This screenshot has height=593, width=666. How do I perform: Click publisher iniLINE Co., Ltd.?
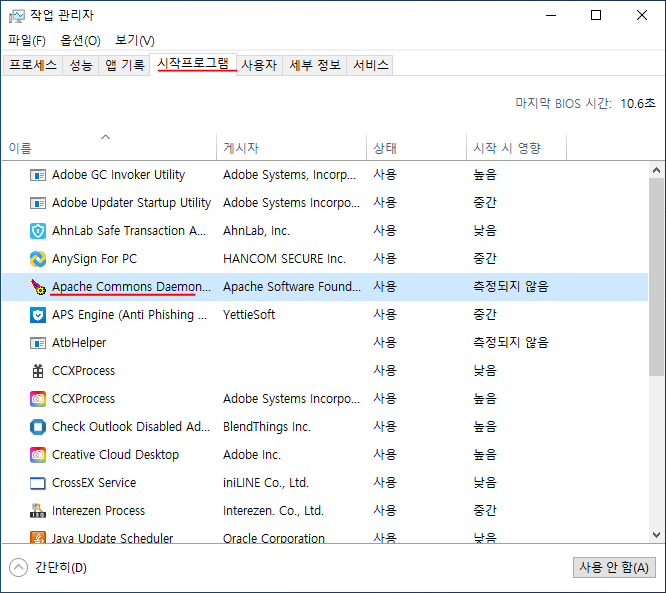[x=266, y=483]
